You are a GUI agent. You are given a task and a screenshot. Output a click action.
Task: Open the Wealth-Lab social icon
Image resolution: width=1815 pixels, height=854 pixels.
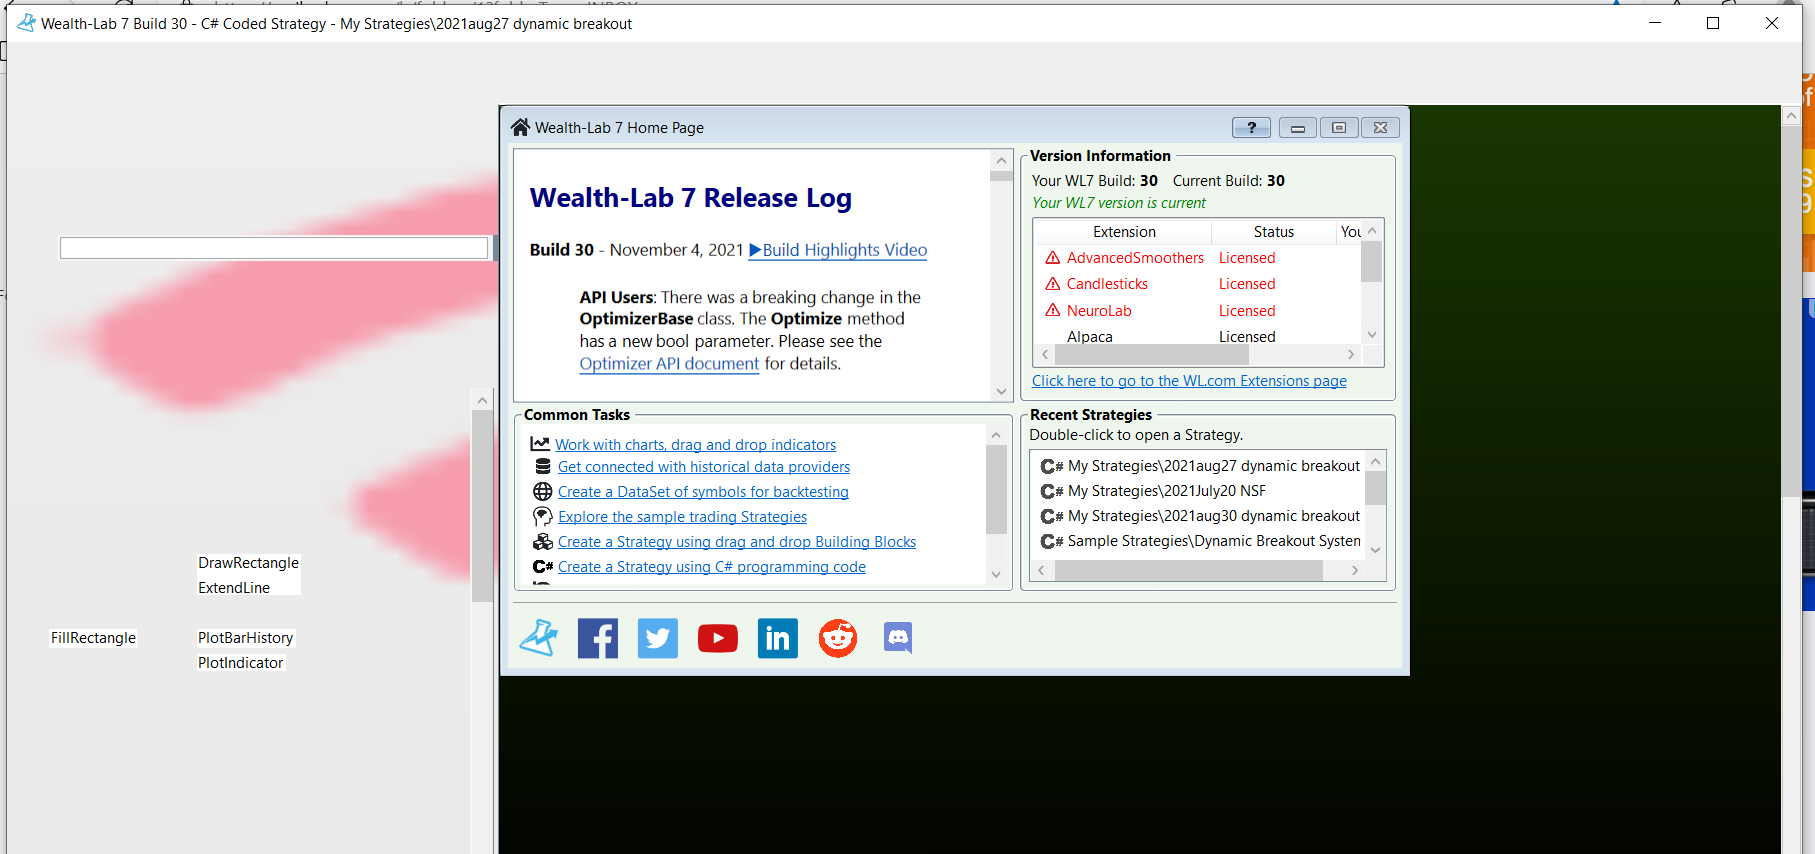pos(538,638)
